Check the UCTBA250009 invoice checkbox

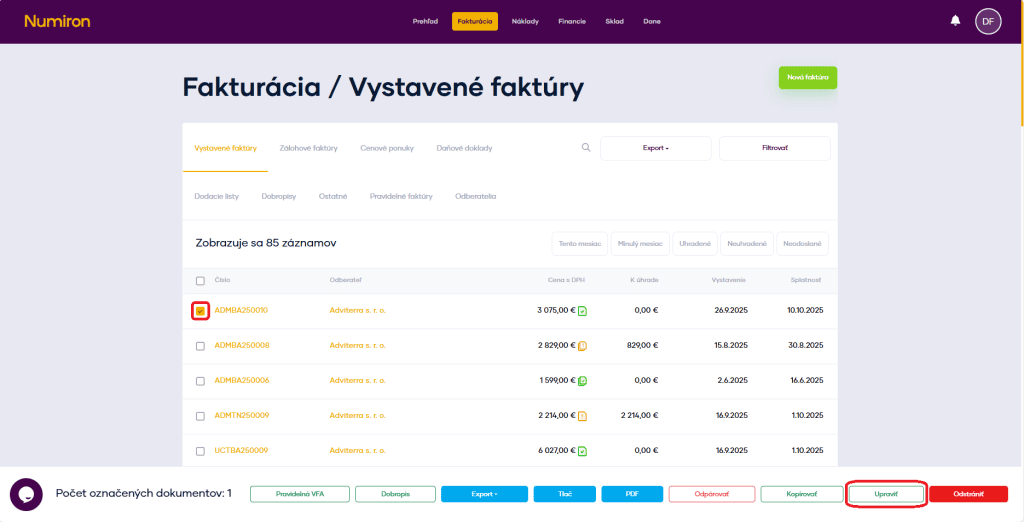pos(200,451)
